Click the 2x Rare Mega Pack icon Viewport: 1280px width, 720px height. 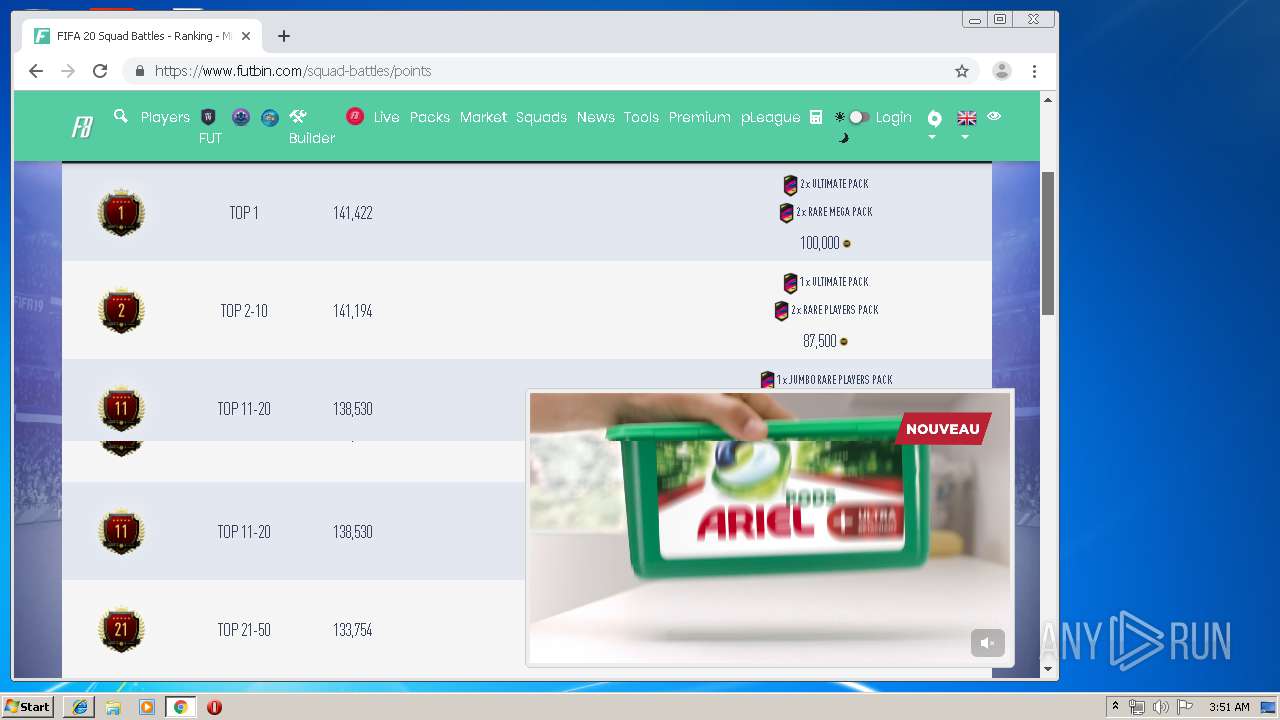(x=786, y=212)
